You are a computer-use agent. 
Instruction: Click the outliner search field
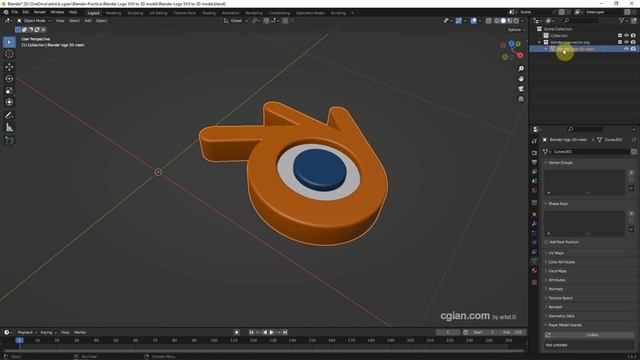click(582, 20)
